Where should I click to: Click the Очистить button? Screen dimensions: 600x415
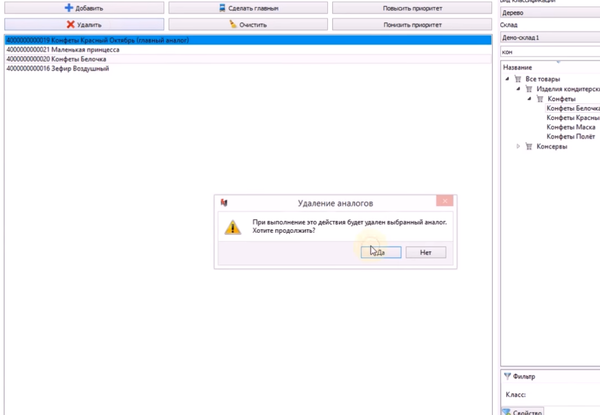coord(248,24)
